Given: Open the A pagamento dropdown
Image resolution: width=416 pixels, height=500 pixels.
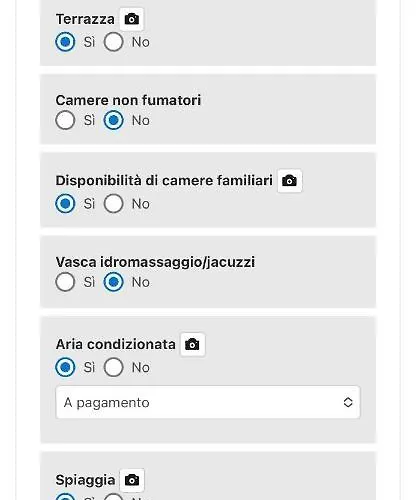Looking at the screenshot, I should tap(208, 402).
